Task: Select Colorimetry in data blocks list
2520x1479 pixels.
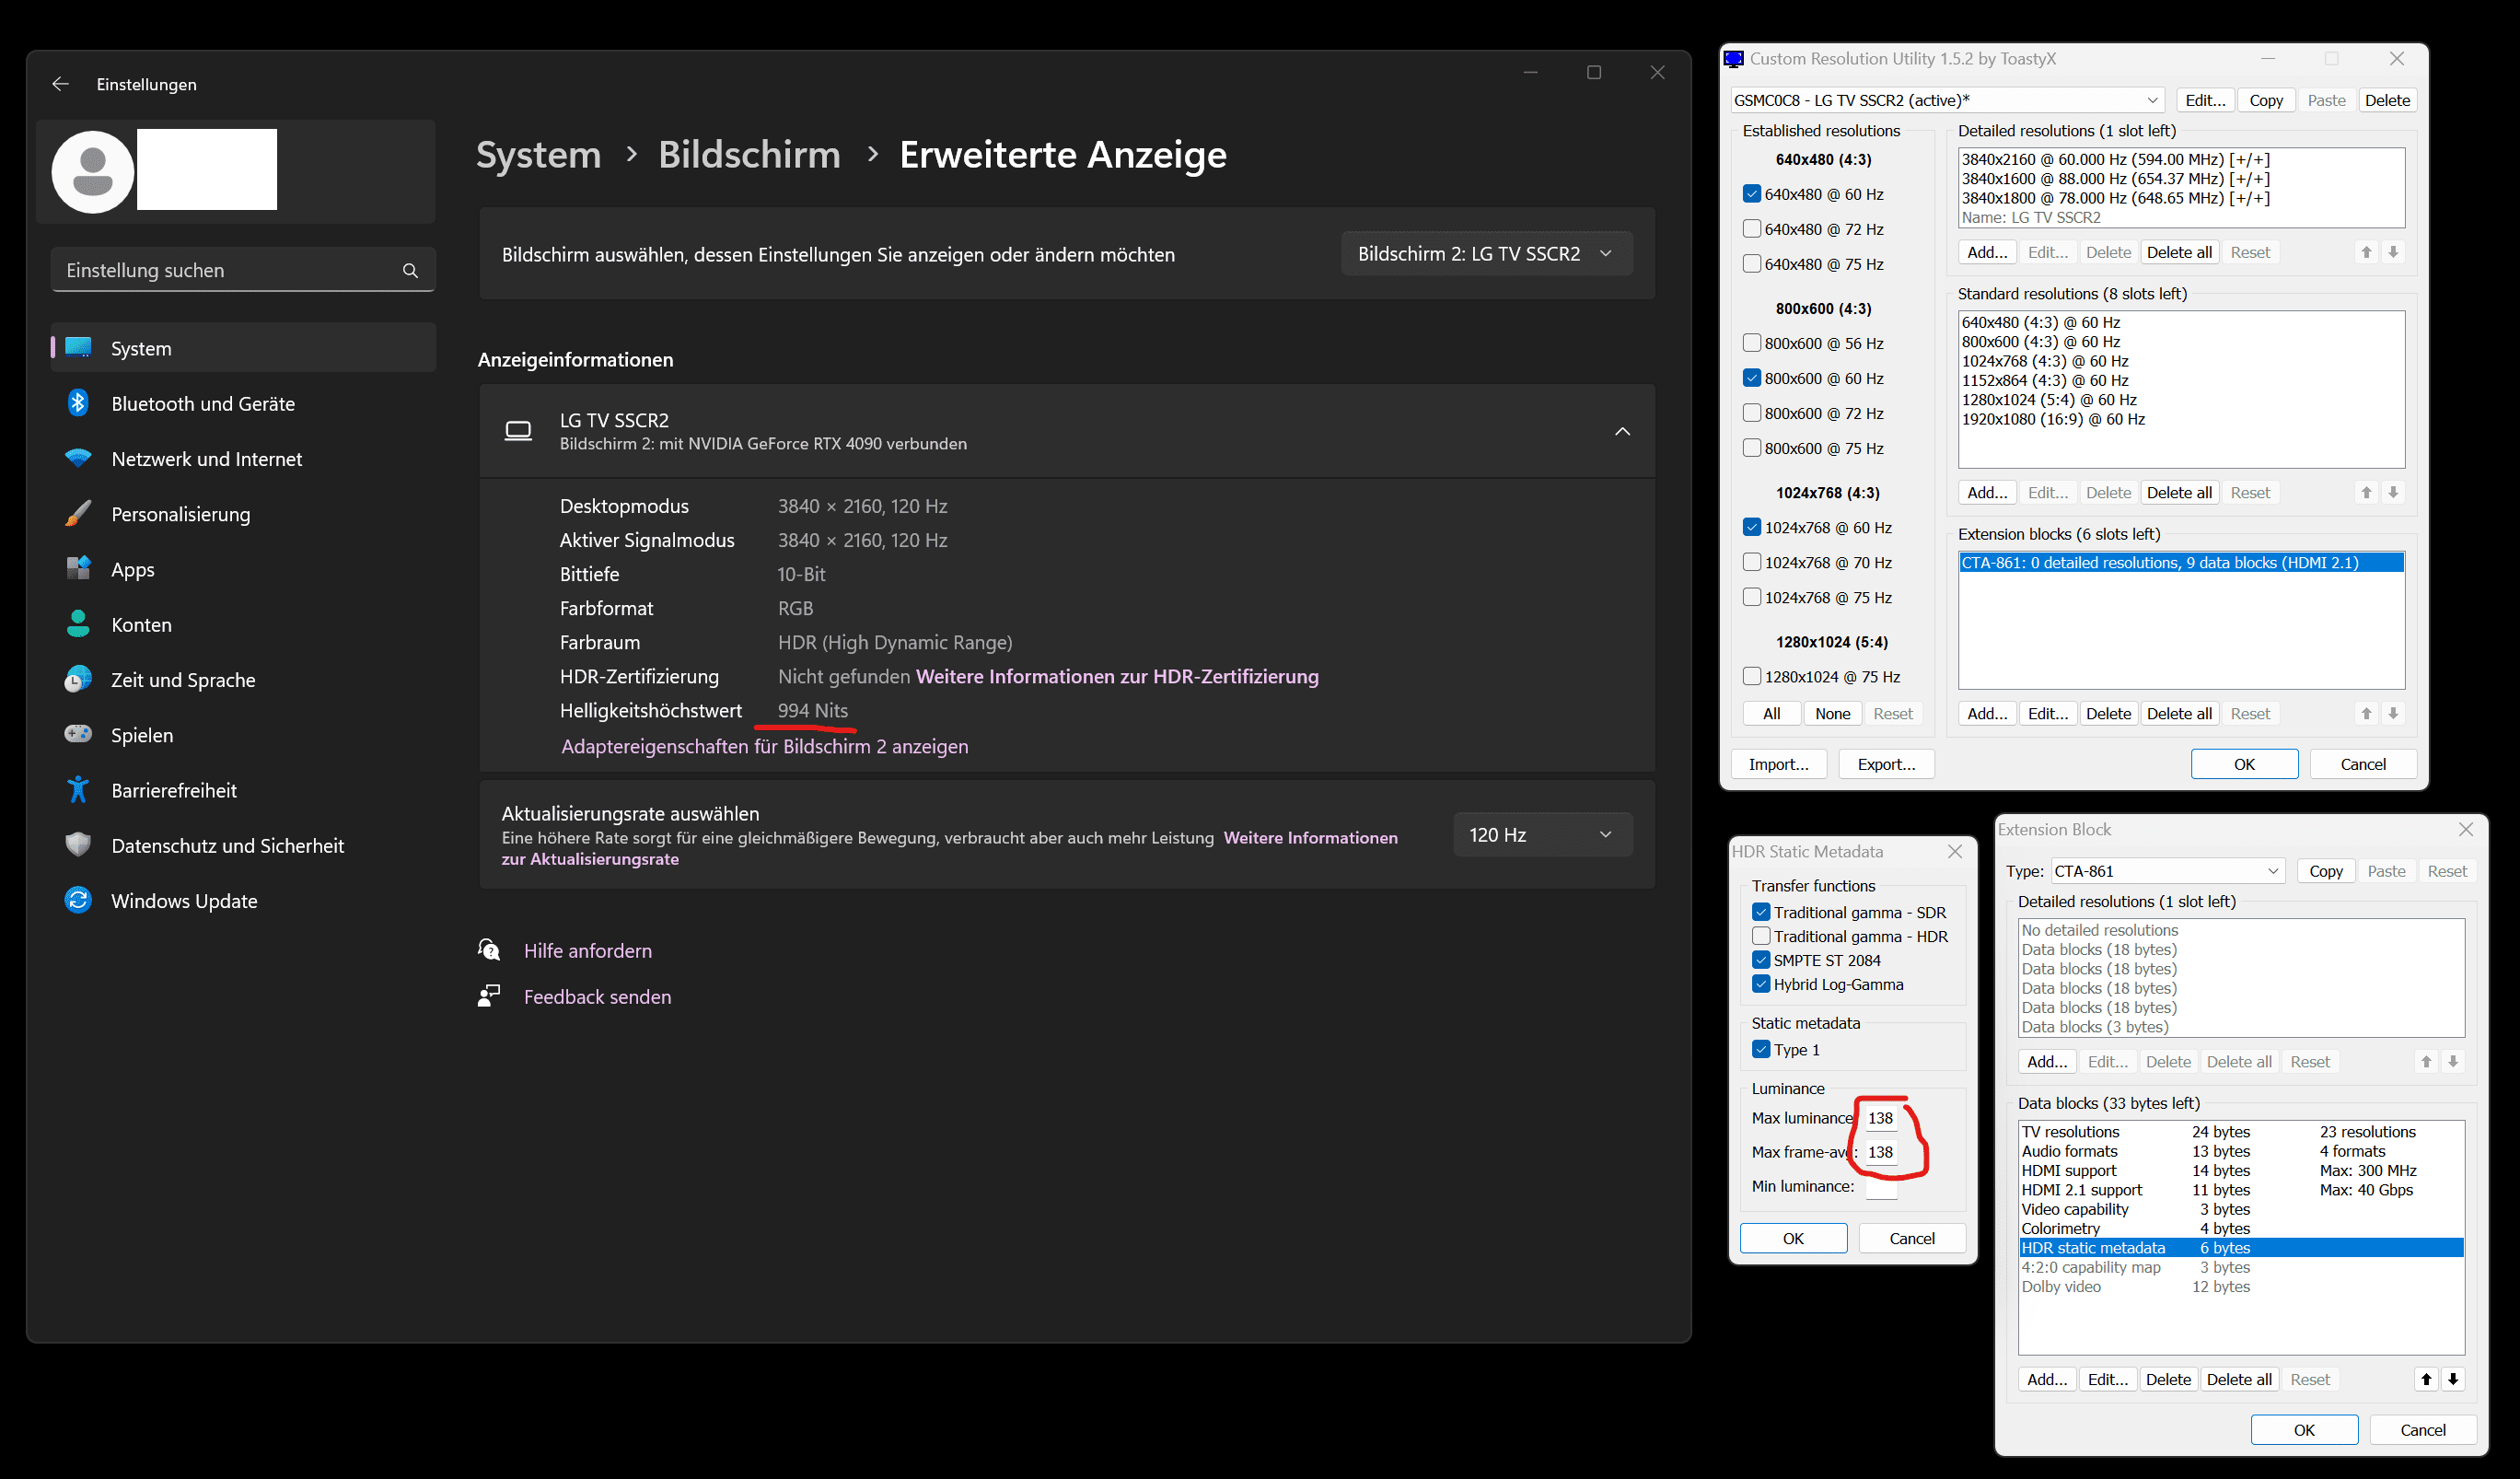Action: (2060, 1228)
